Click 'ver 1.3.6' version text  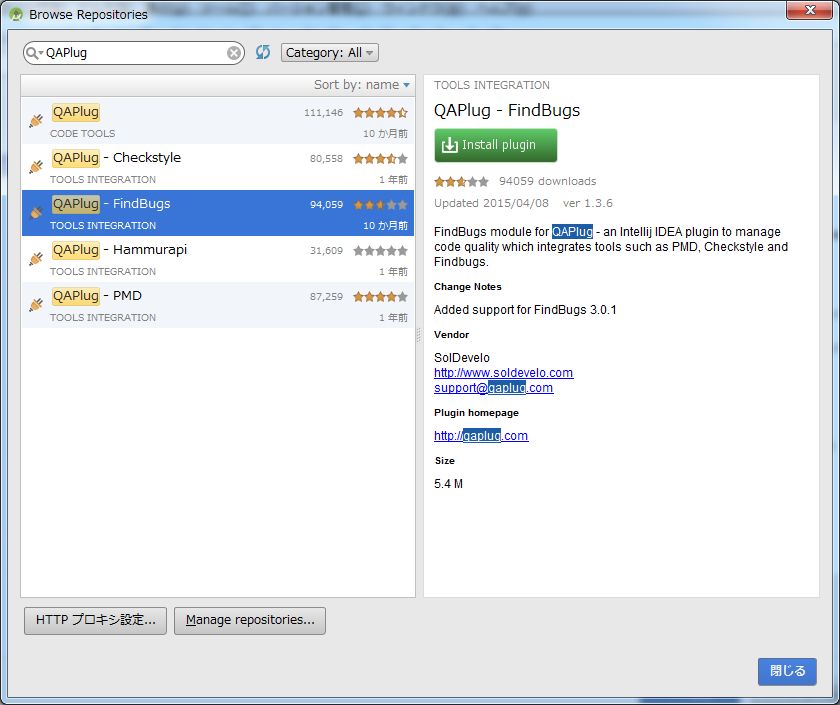588,204
